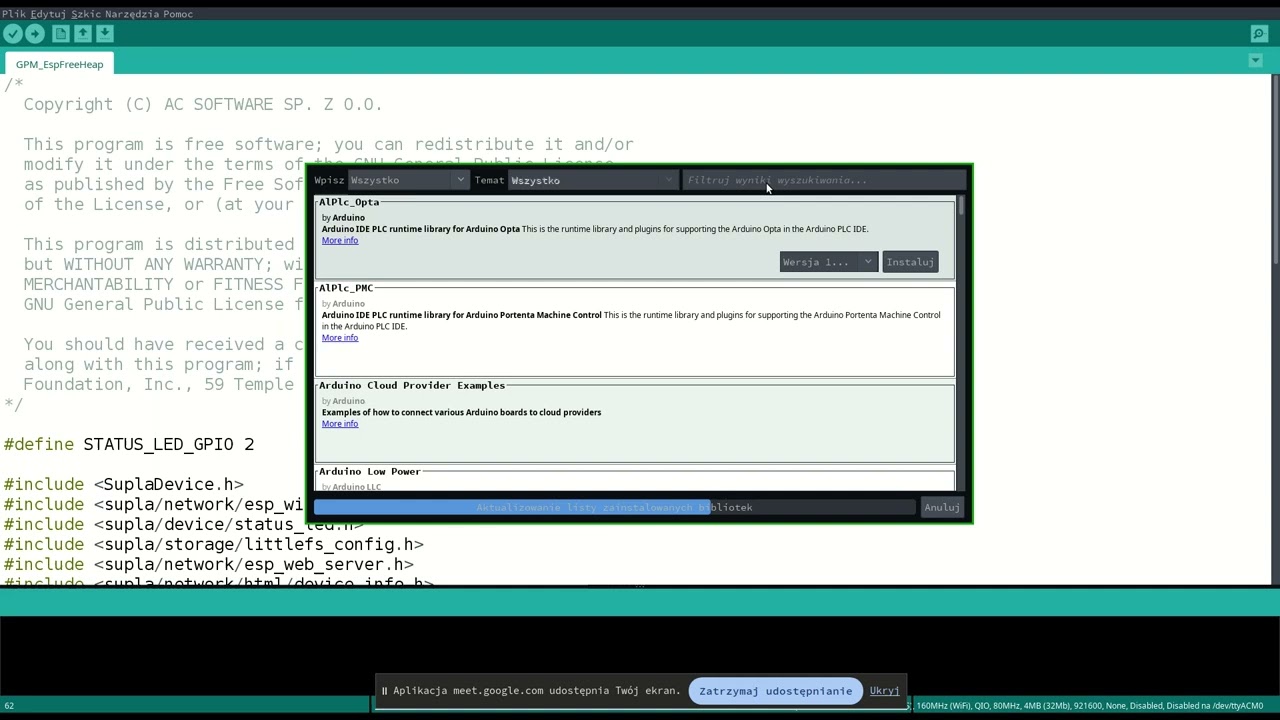Click Ukryj to hide the sharing bar
This screenshot has width=1280, height=720.
884,691
